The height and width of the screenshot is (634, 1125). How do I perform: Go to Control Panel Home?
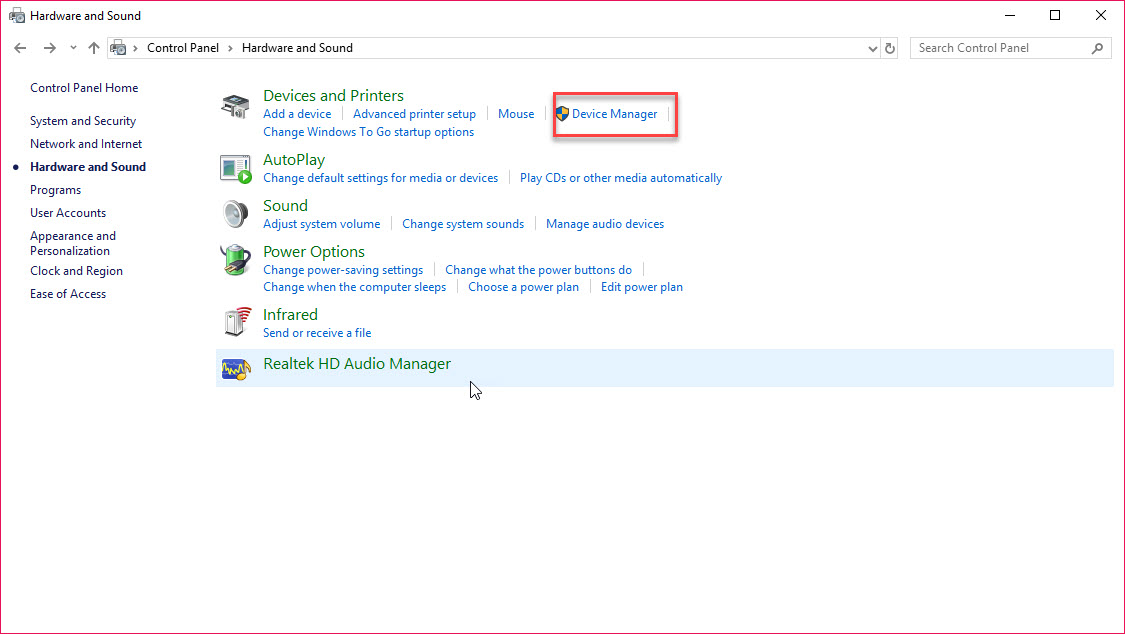point(84,87)
